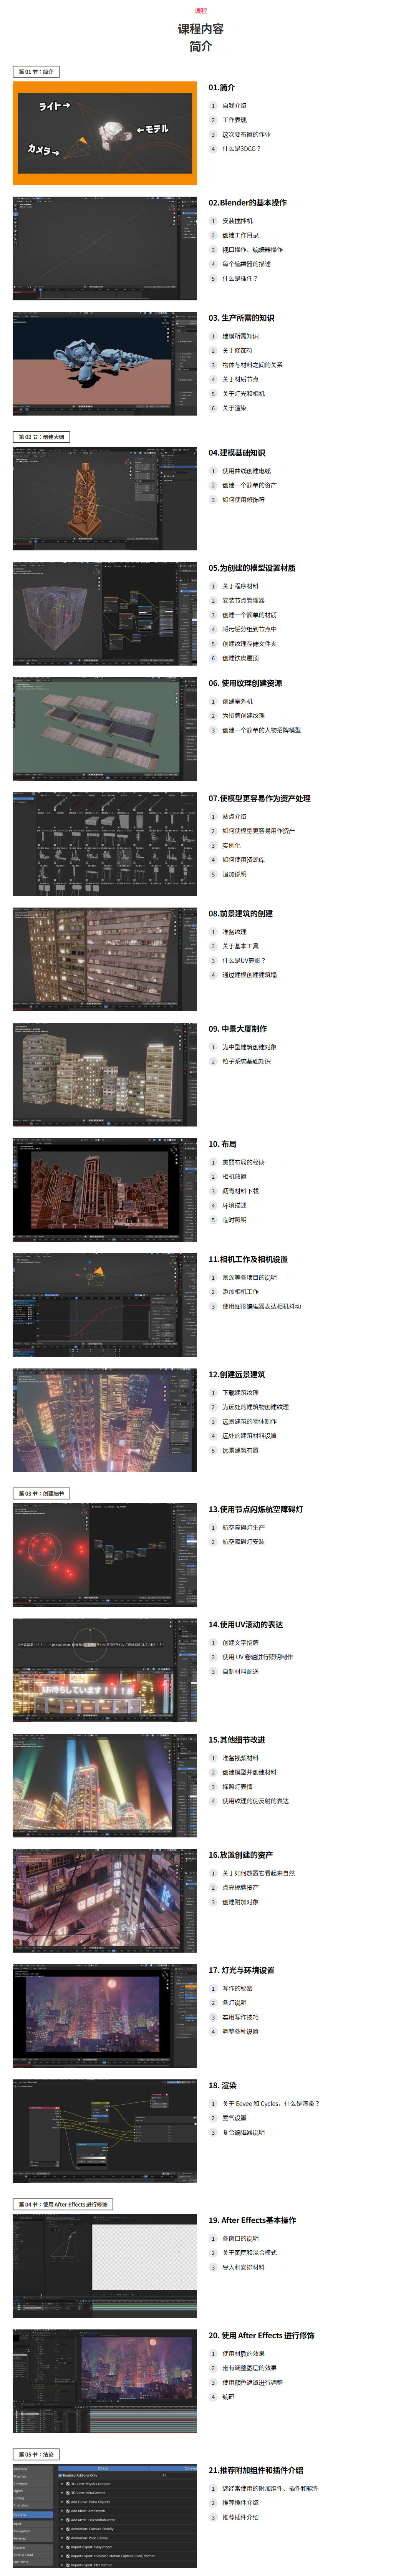Image resolution: width=406 pixels, height=2576 pixels.
Task: Open the 09. 中景大厦制作 heading
Action: [x=238, y=1028]
